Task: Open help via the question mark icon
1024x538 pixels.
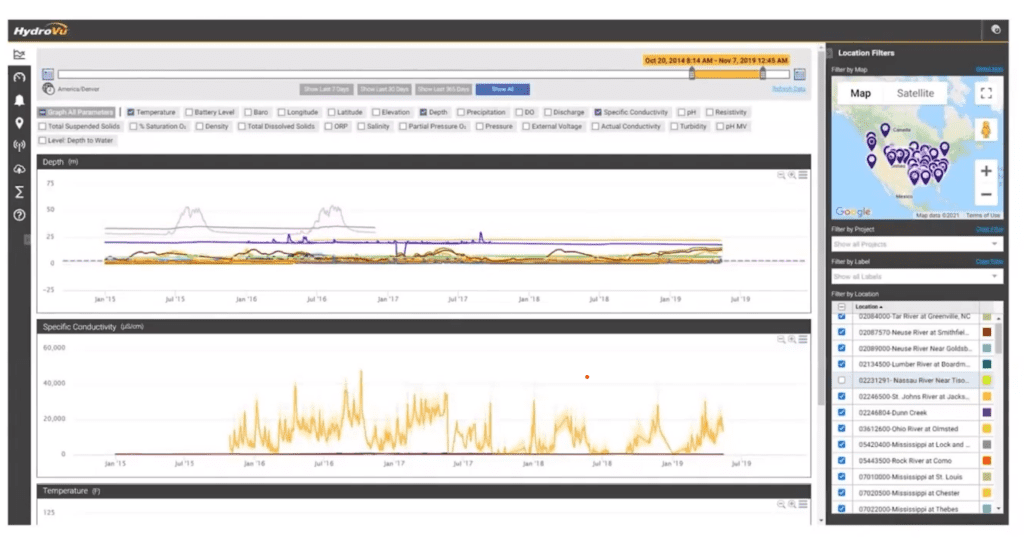Action: tap(19, 215)
